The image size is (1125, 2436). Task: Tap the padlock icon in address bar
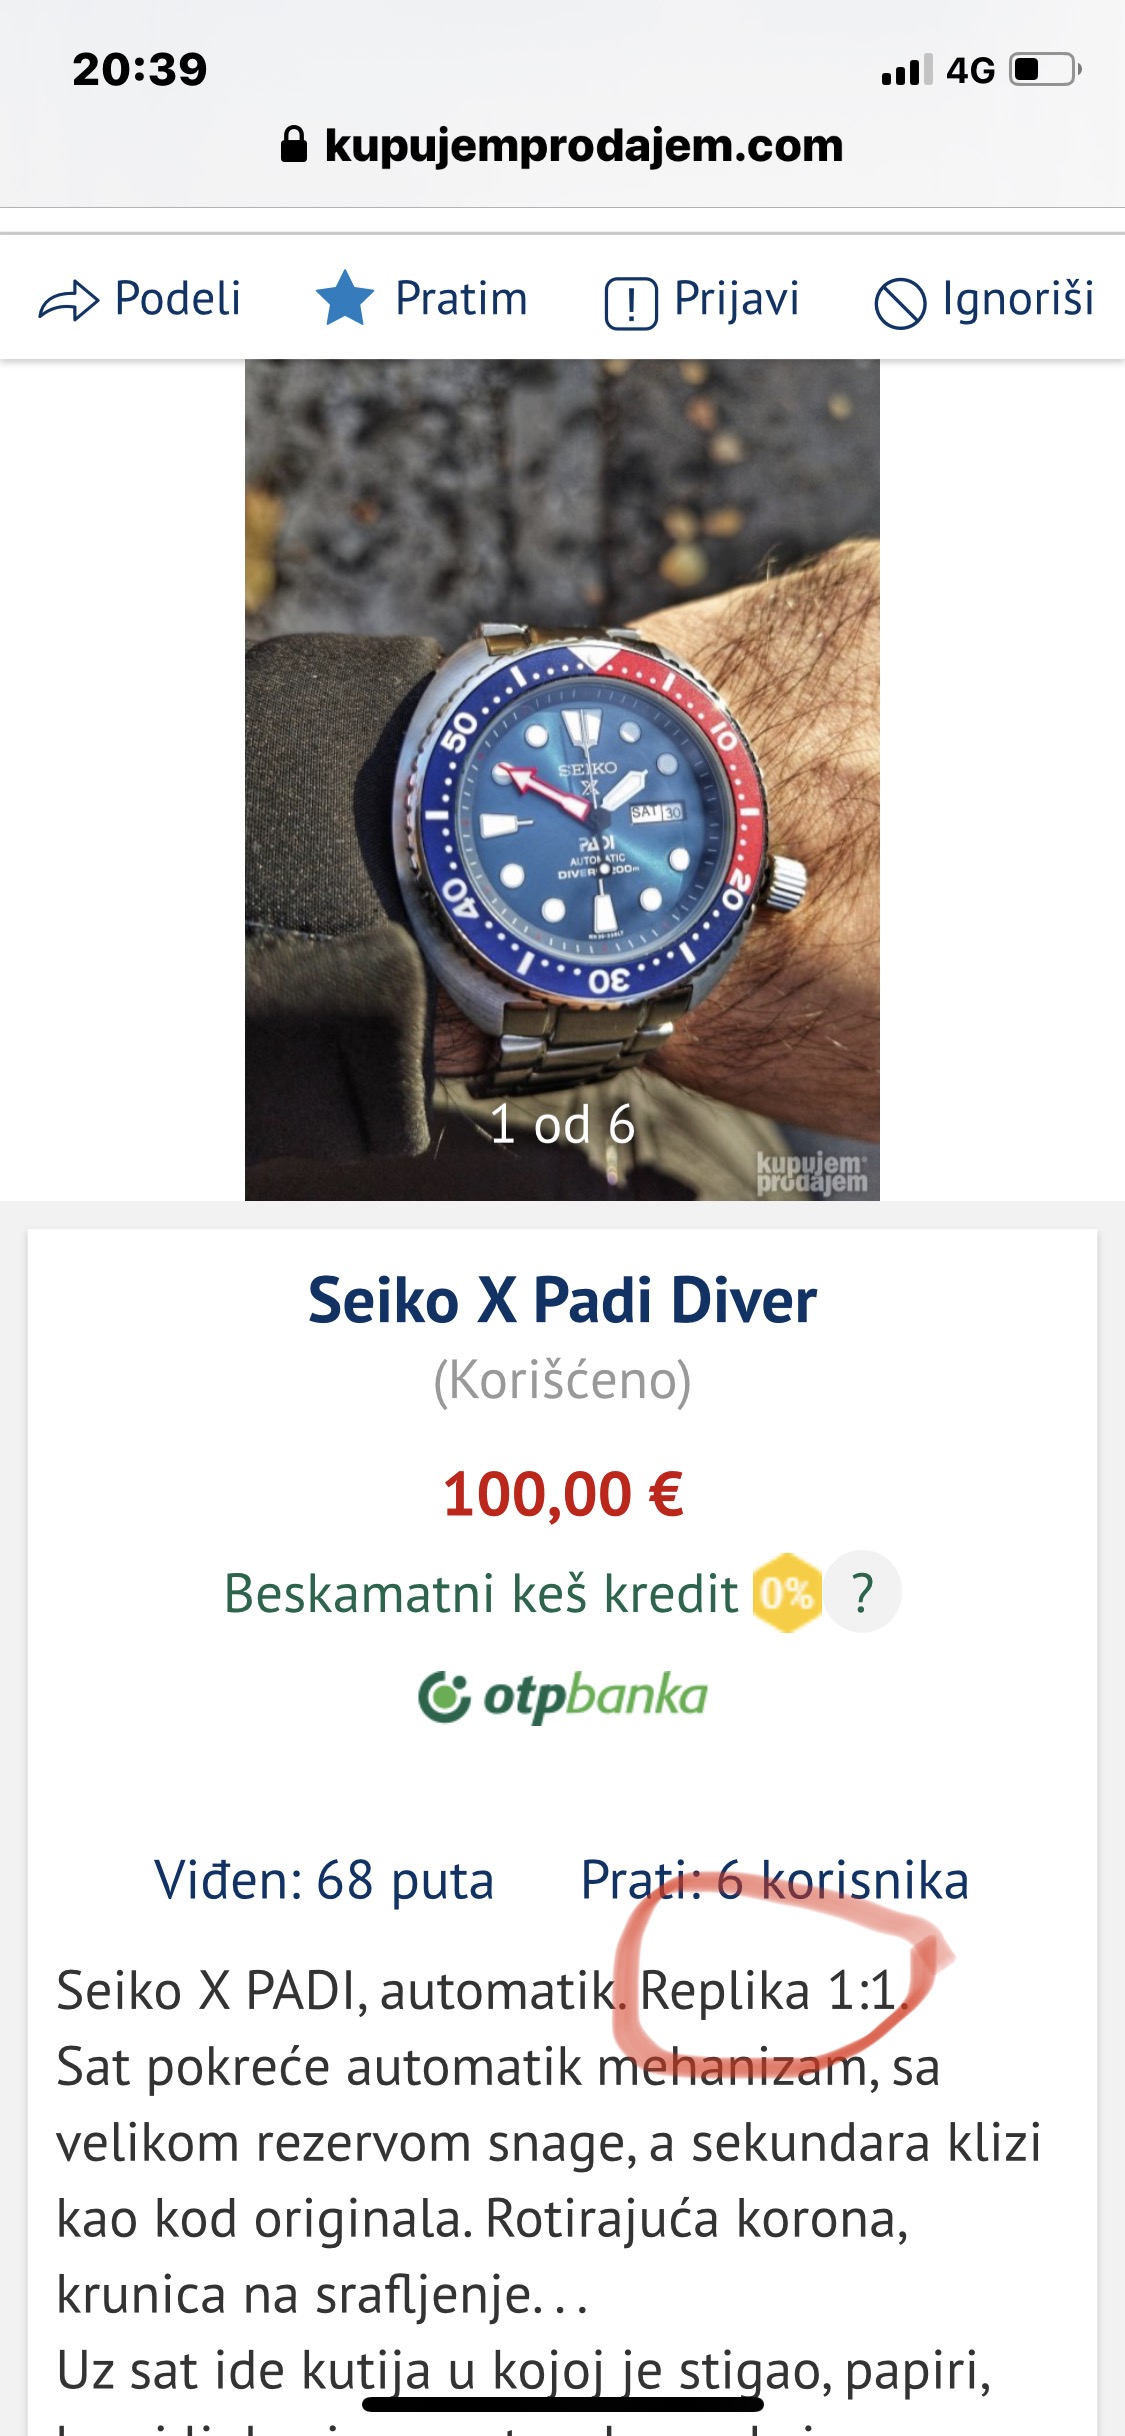point(294,144)
